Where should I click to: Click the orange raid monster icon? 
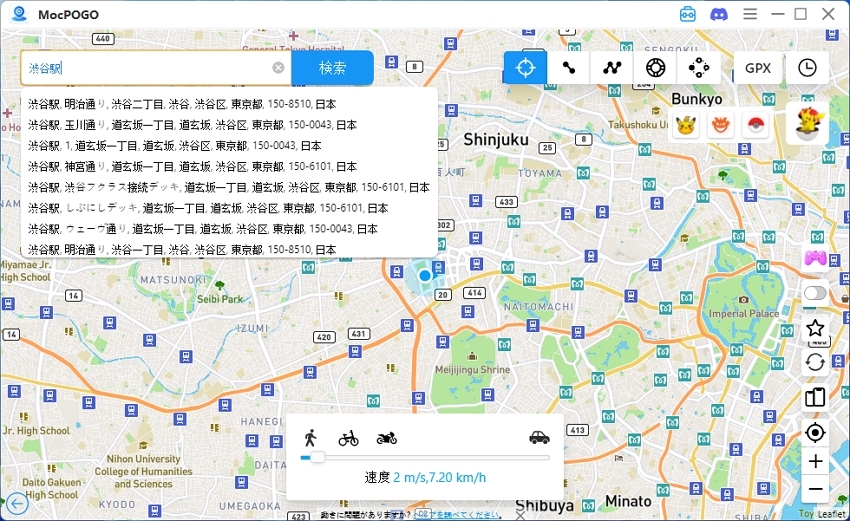720,125
